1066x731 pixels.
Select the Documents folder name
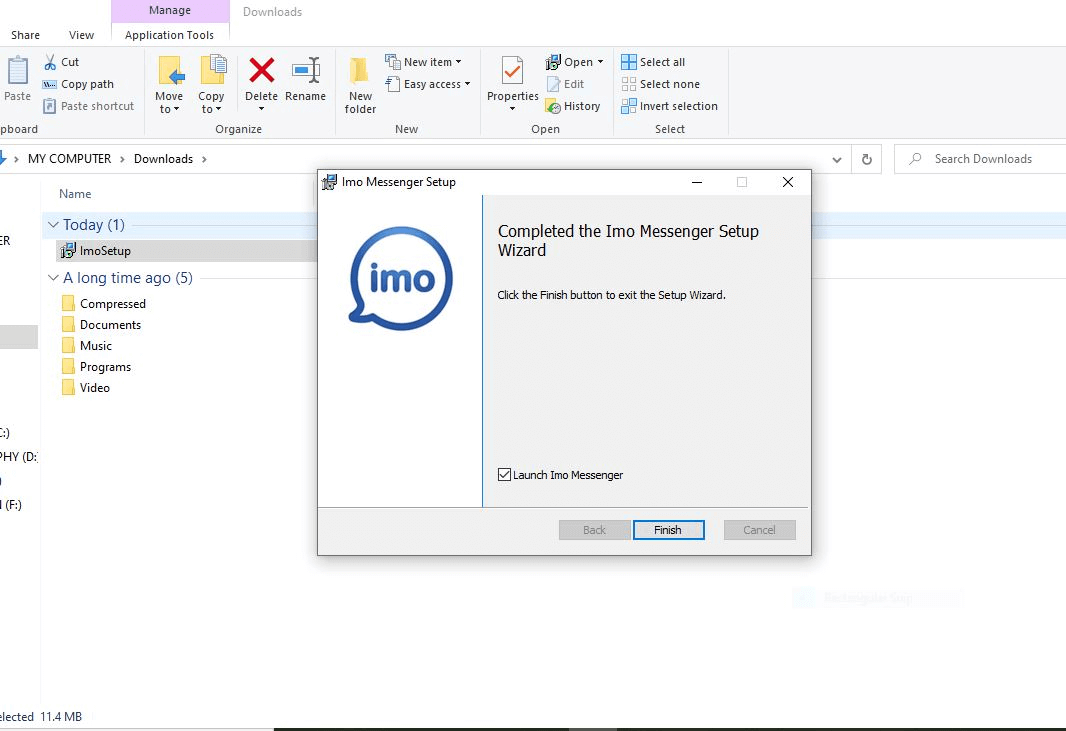(x=110, y=324)
